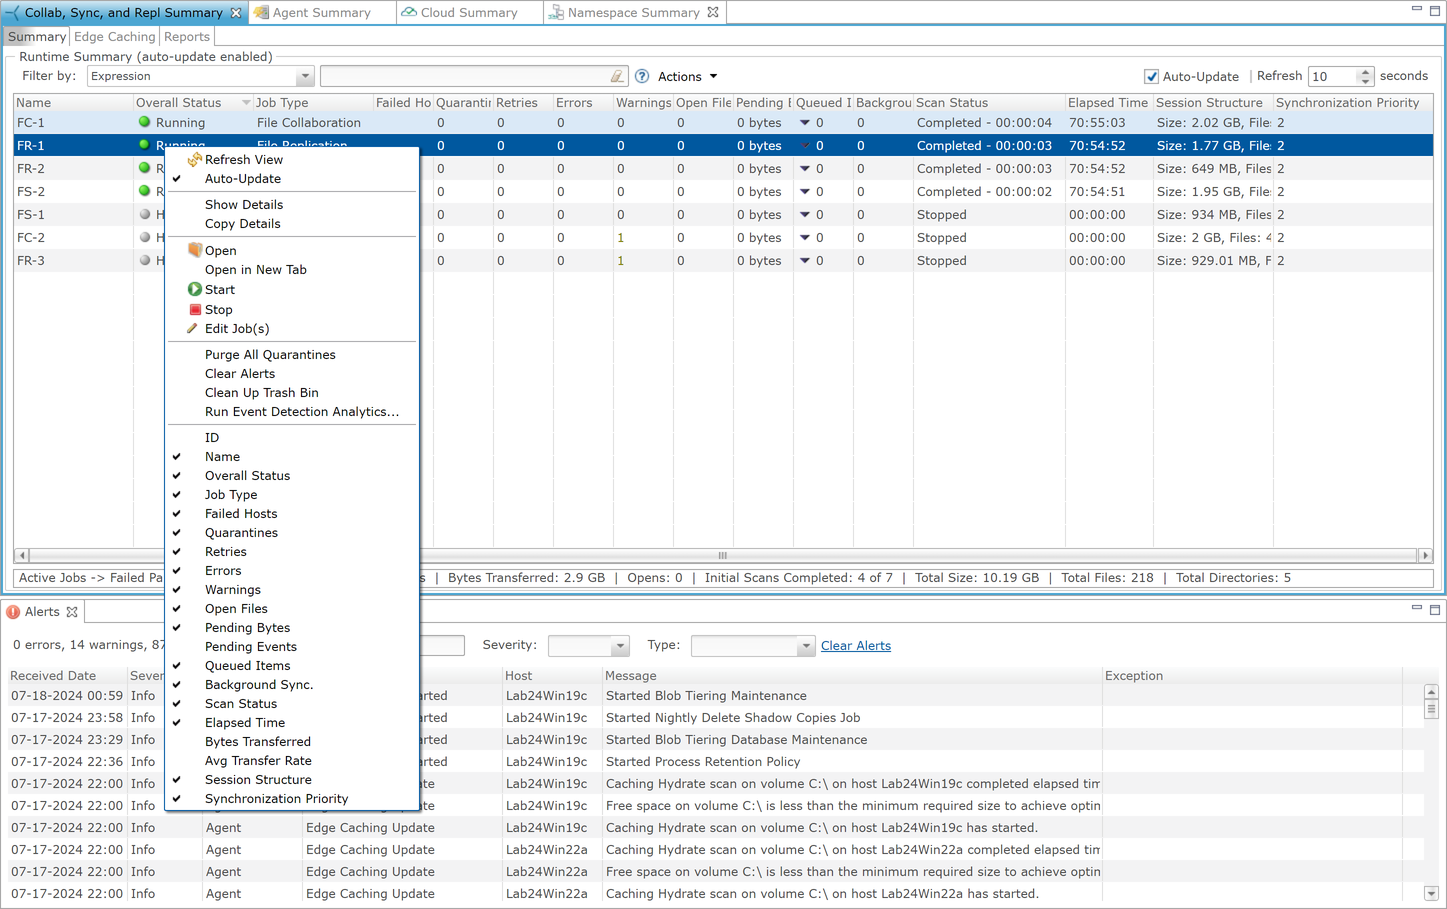The image size is (1447, 909).
Task: Click the clear filter eraser icon
Action: 617,76
